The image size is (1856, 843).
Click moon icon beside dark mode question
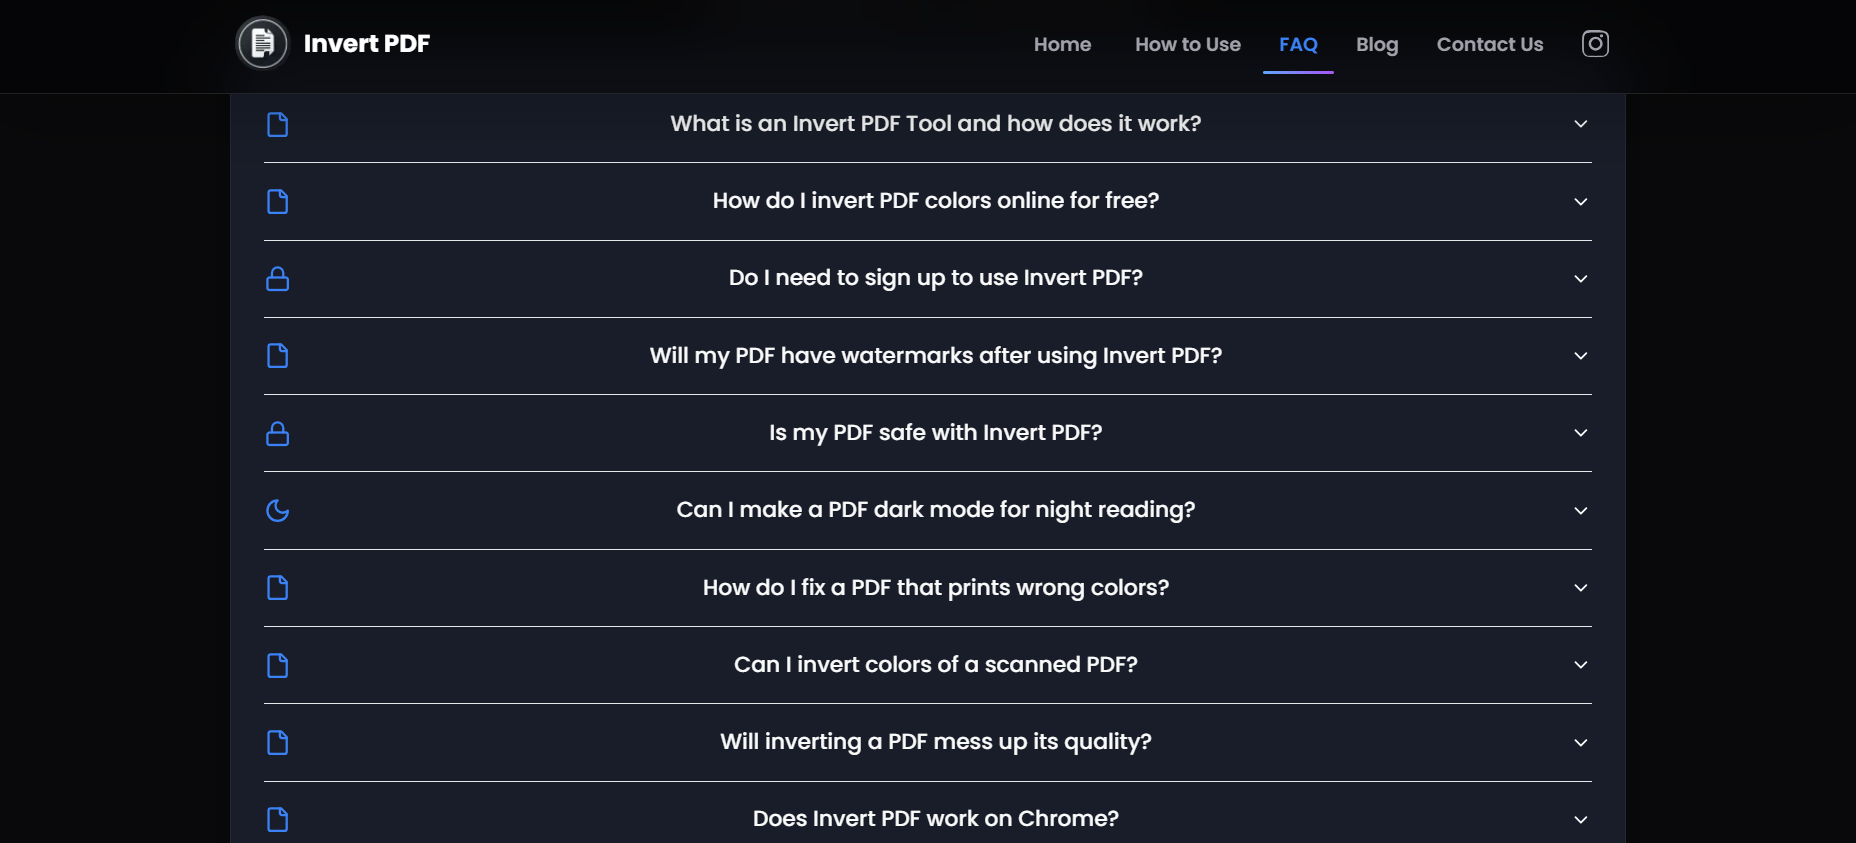(x=278, y=511)
